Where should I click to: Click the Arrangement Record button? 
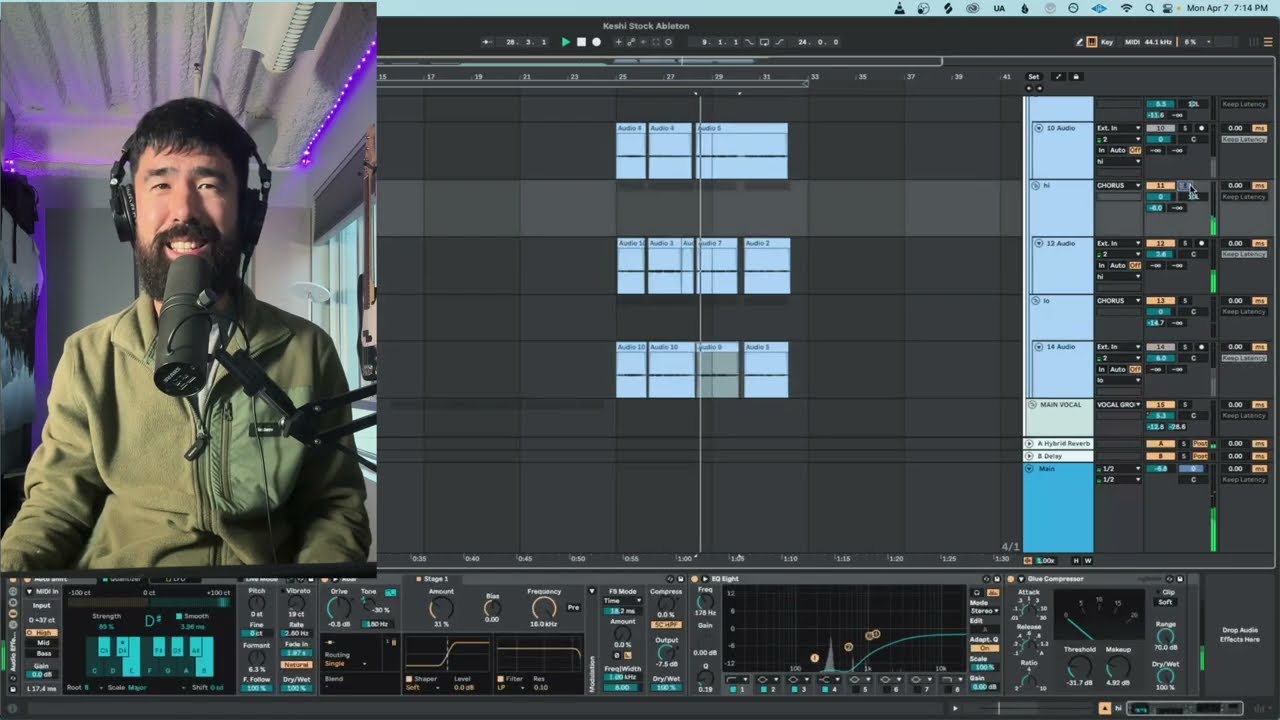[x=597, y=42]
